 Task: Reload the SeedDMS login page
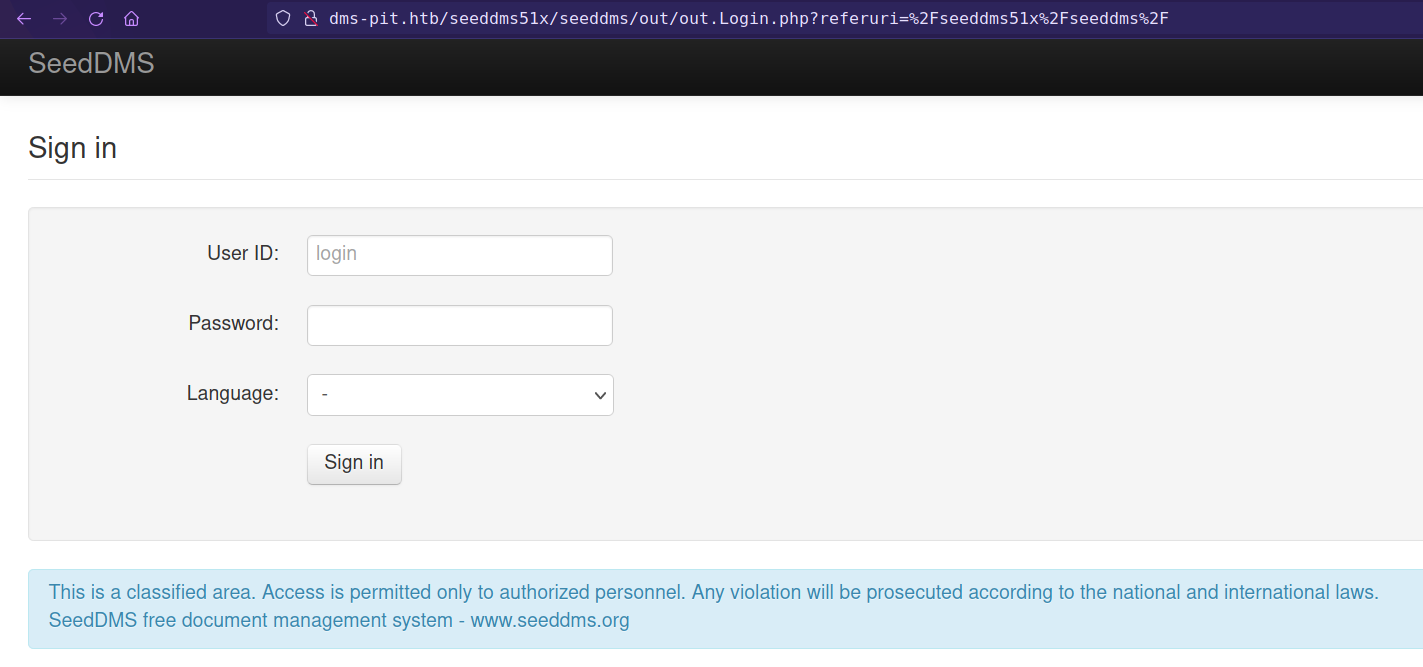click(x=96, y=18)
